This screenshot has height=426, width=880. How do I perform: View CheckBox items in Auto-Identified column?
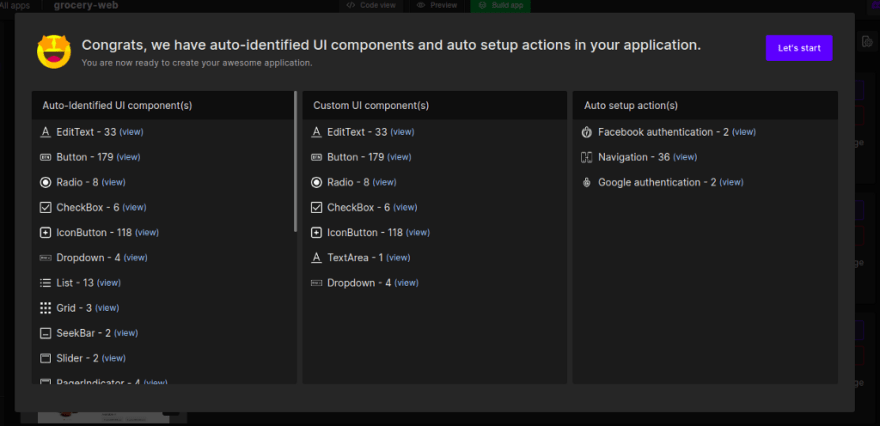click(135, 208)
